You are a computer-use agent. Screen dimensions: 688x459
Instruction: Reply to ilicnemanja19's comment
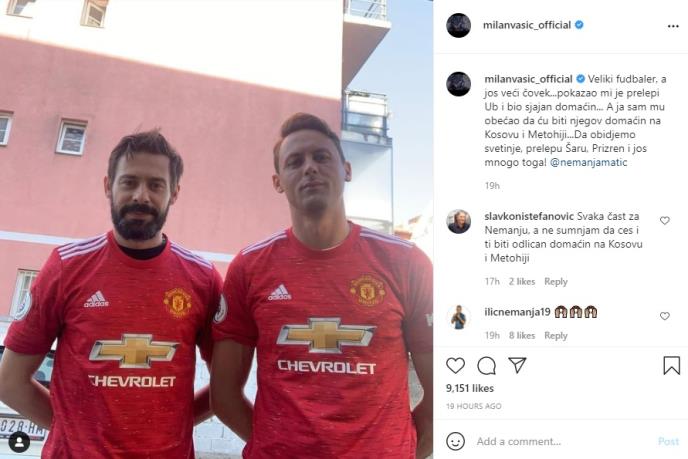pyautogui.click(x=555, y=336)
